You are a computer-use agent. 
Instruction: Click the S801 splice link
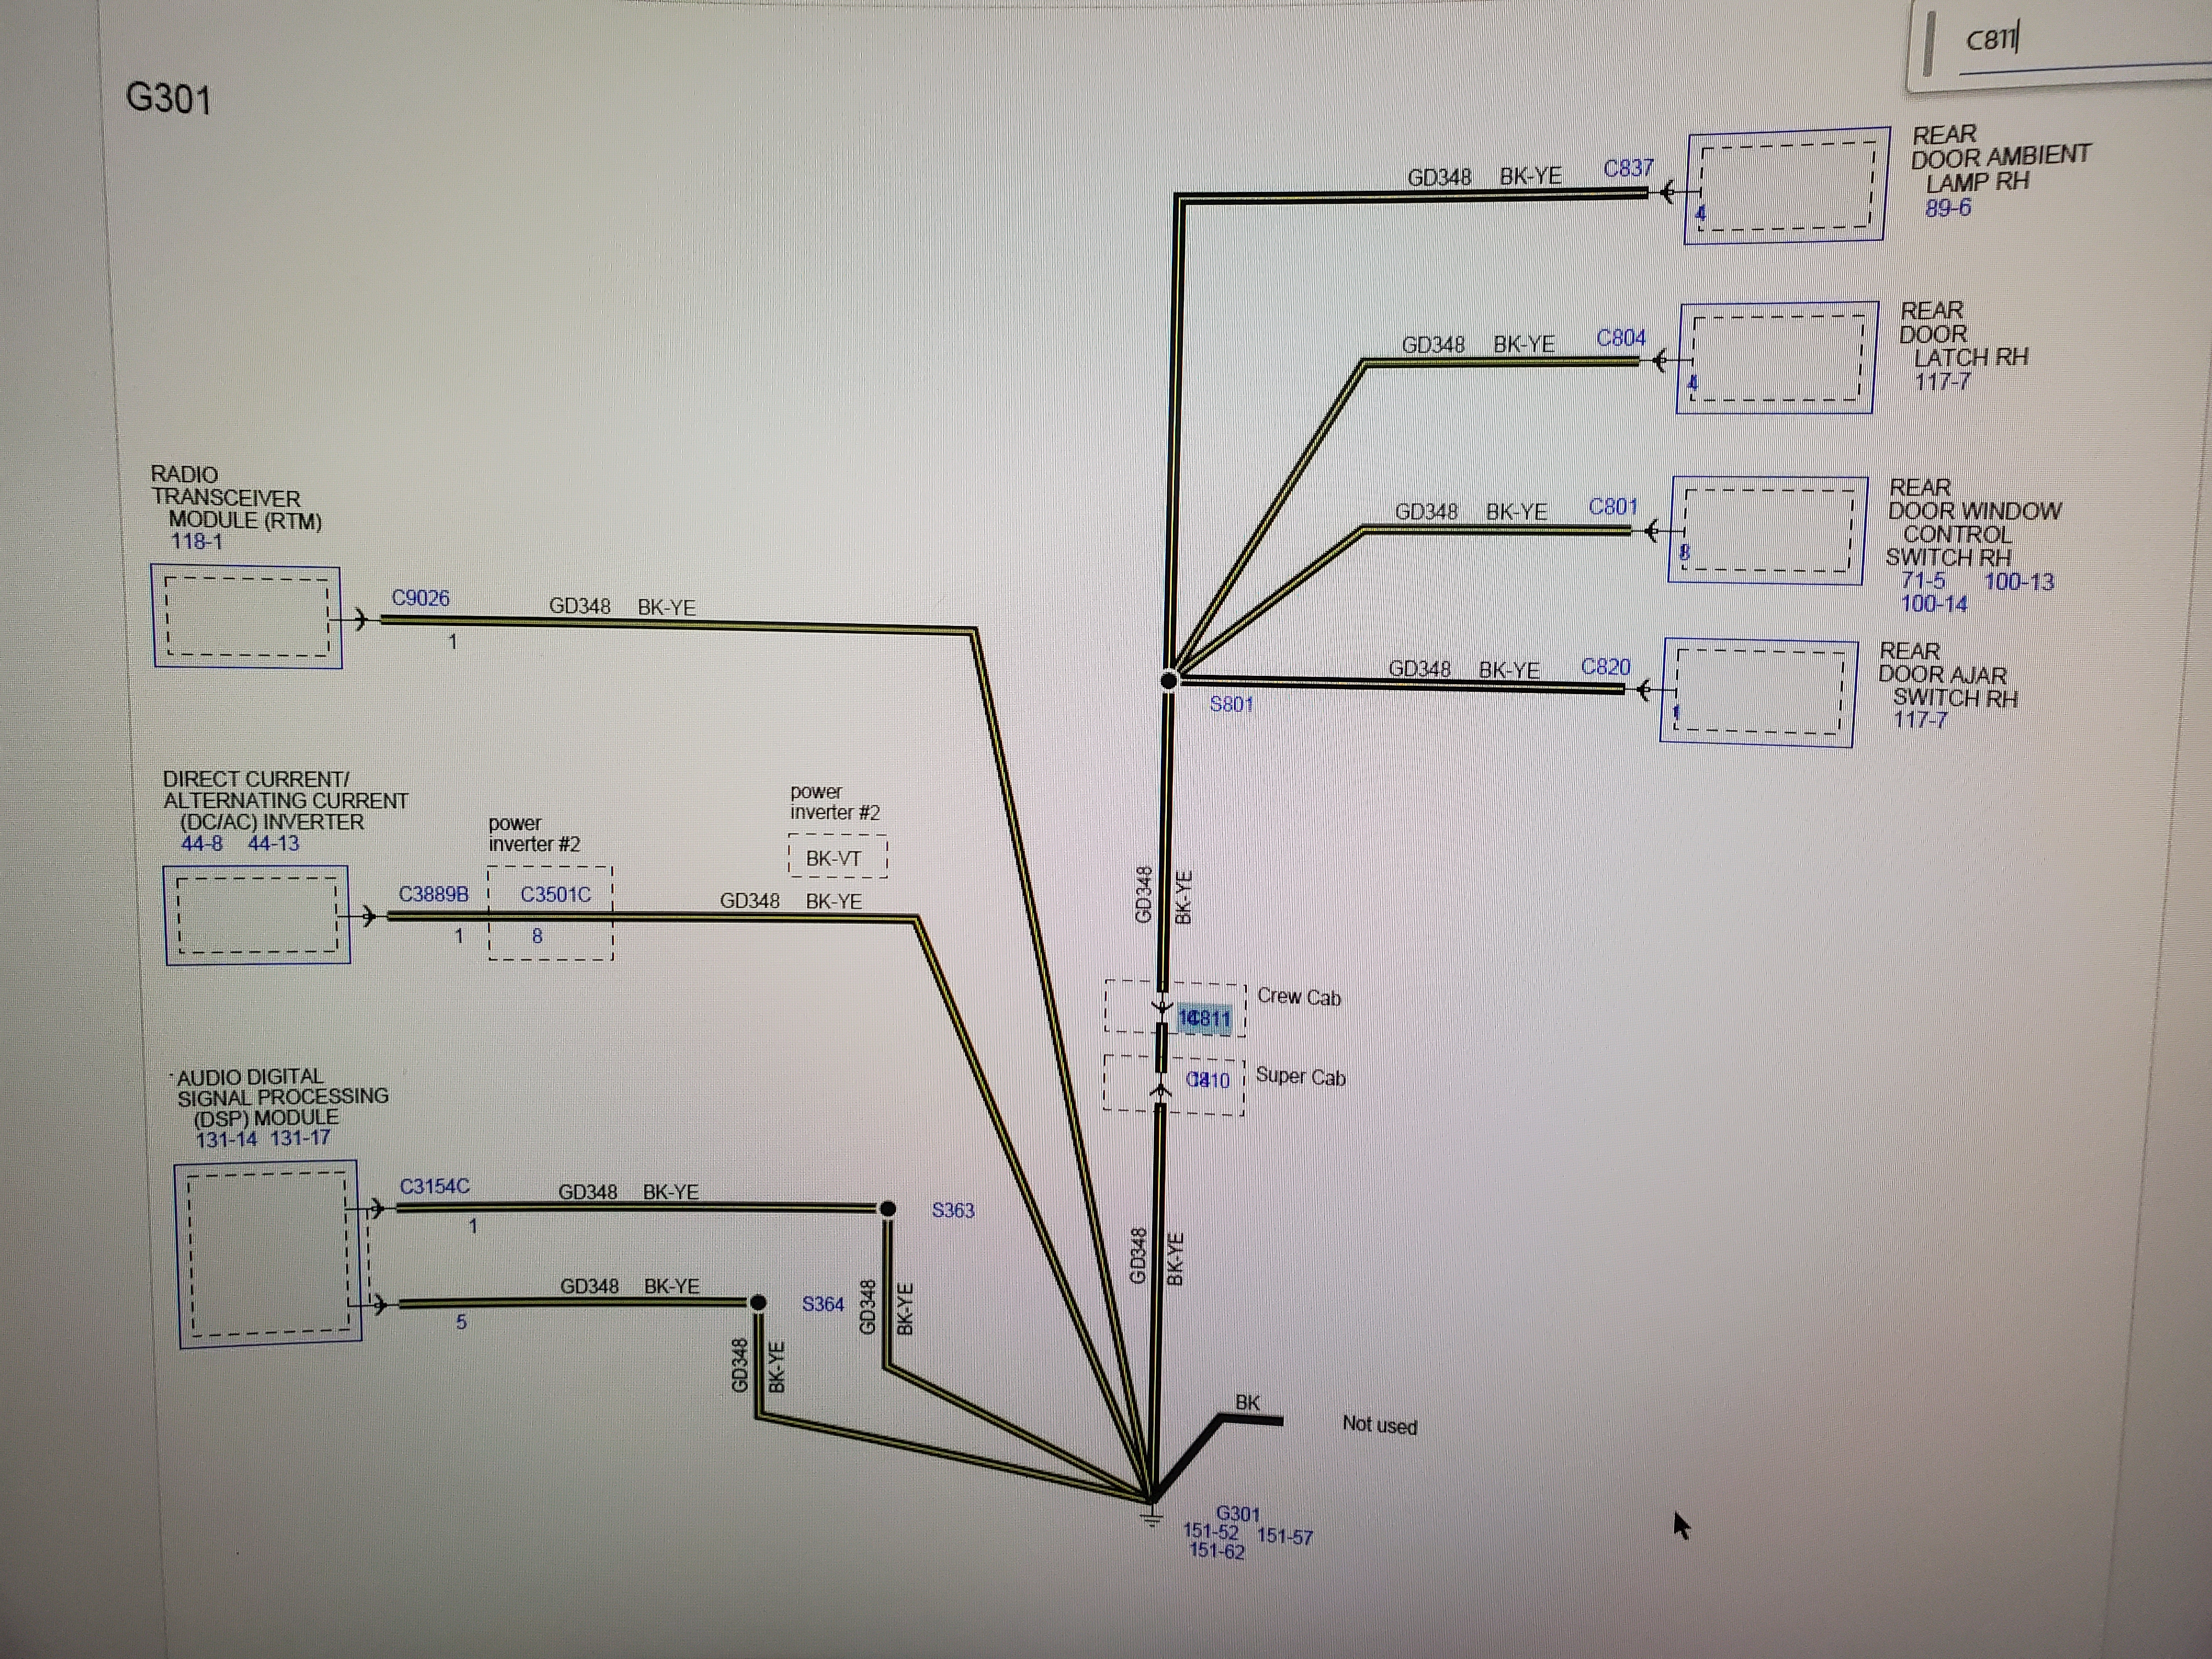point(1231,704)
